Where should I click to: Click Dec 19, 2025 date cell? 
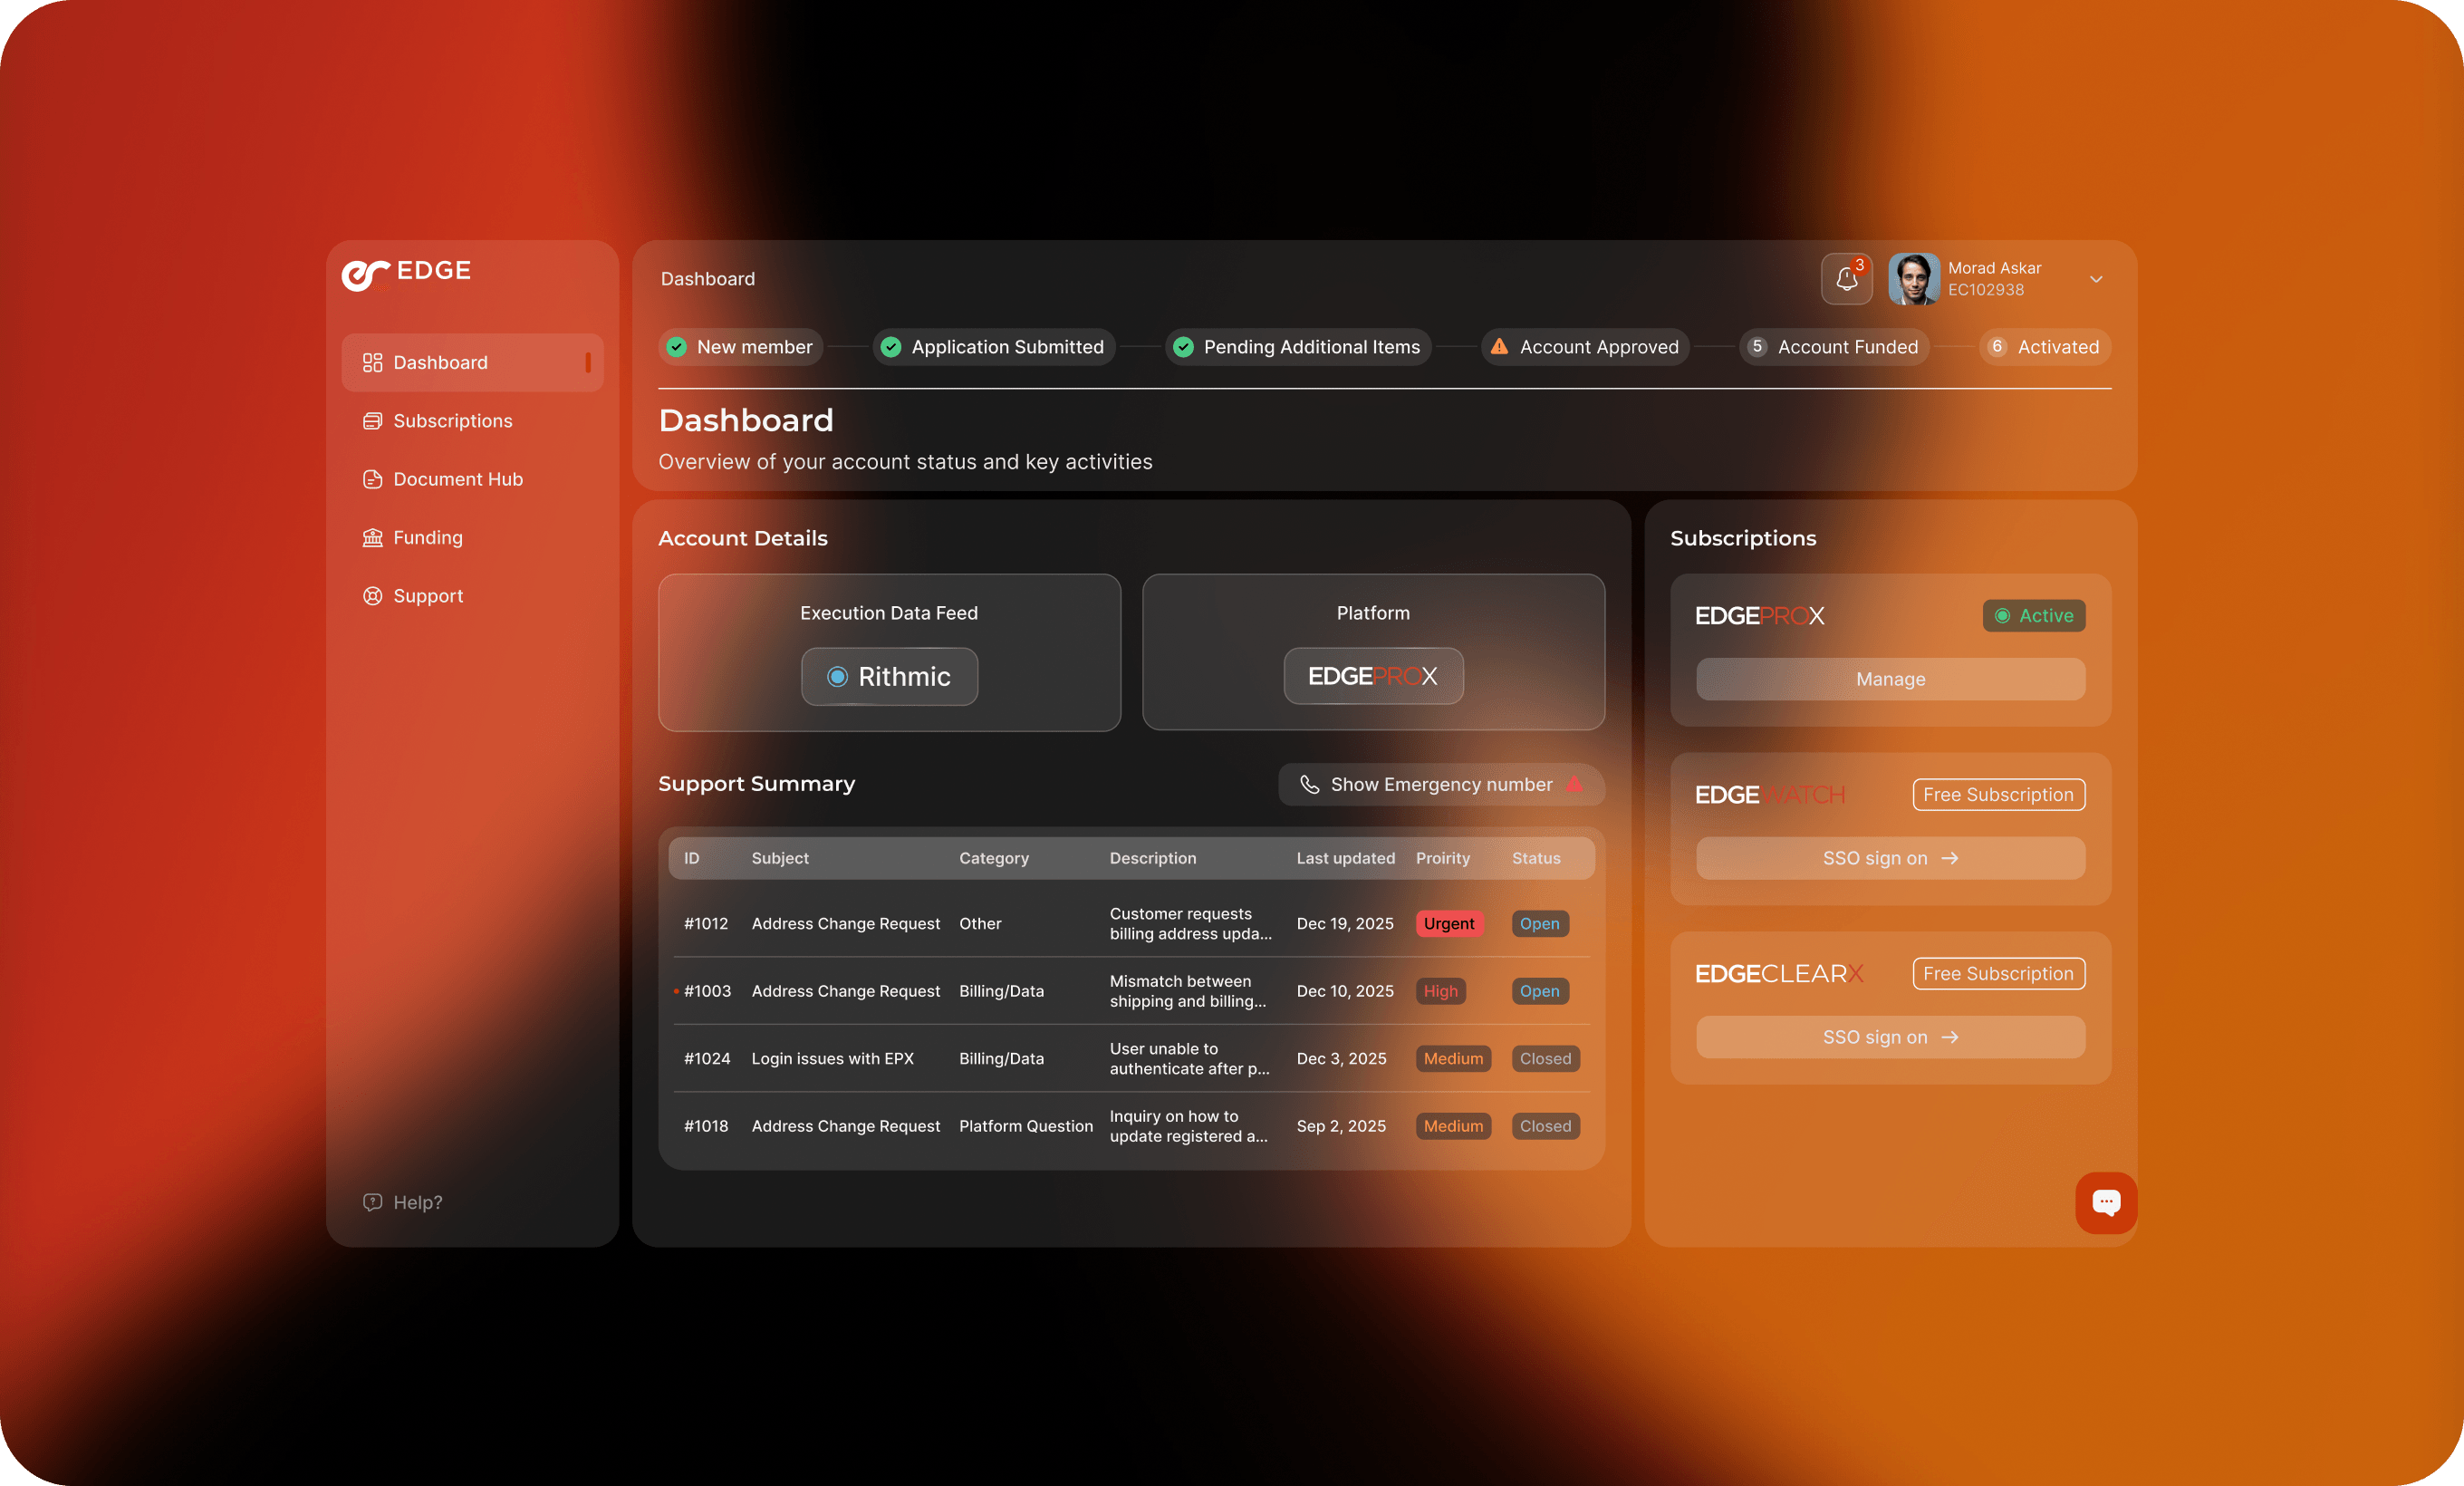point(1345,924)
